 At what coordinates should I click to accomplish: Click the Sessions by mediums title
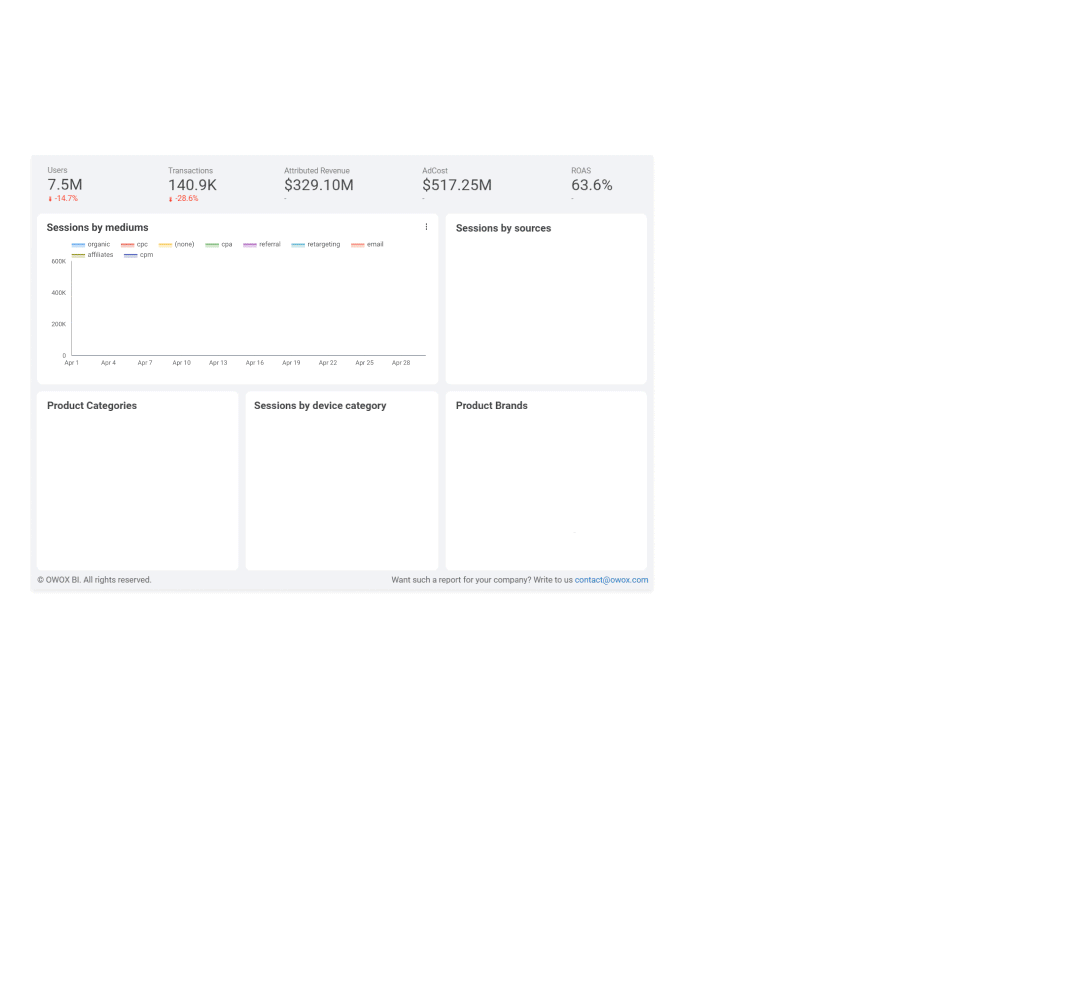click(x=98, y=228)
